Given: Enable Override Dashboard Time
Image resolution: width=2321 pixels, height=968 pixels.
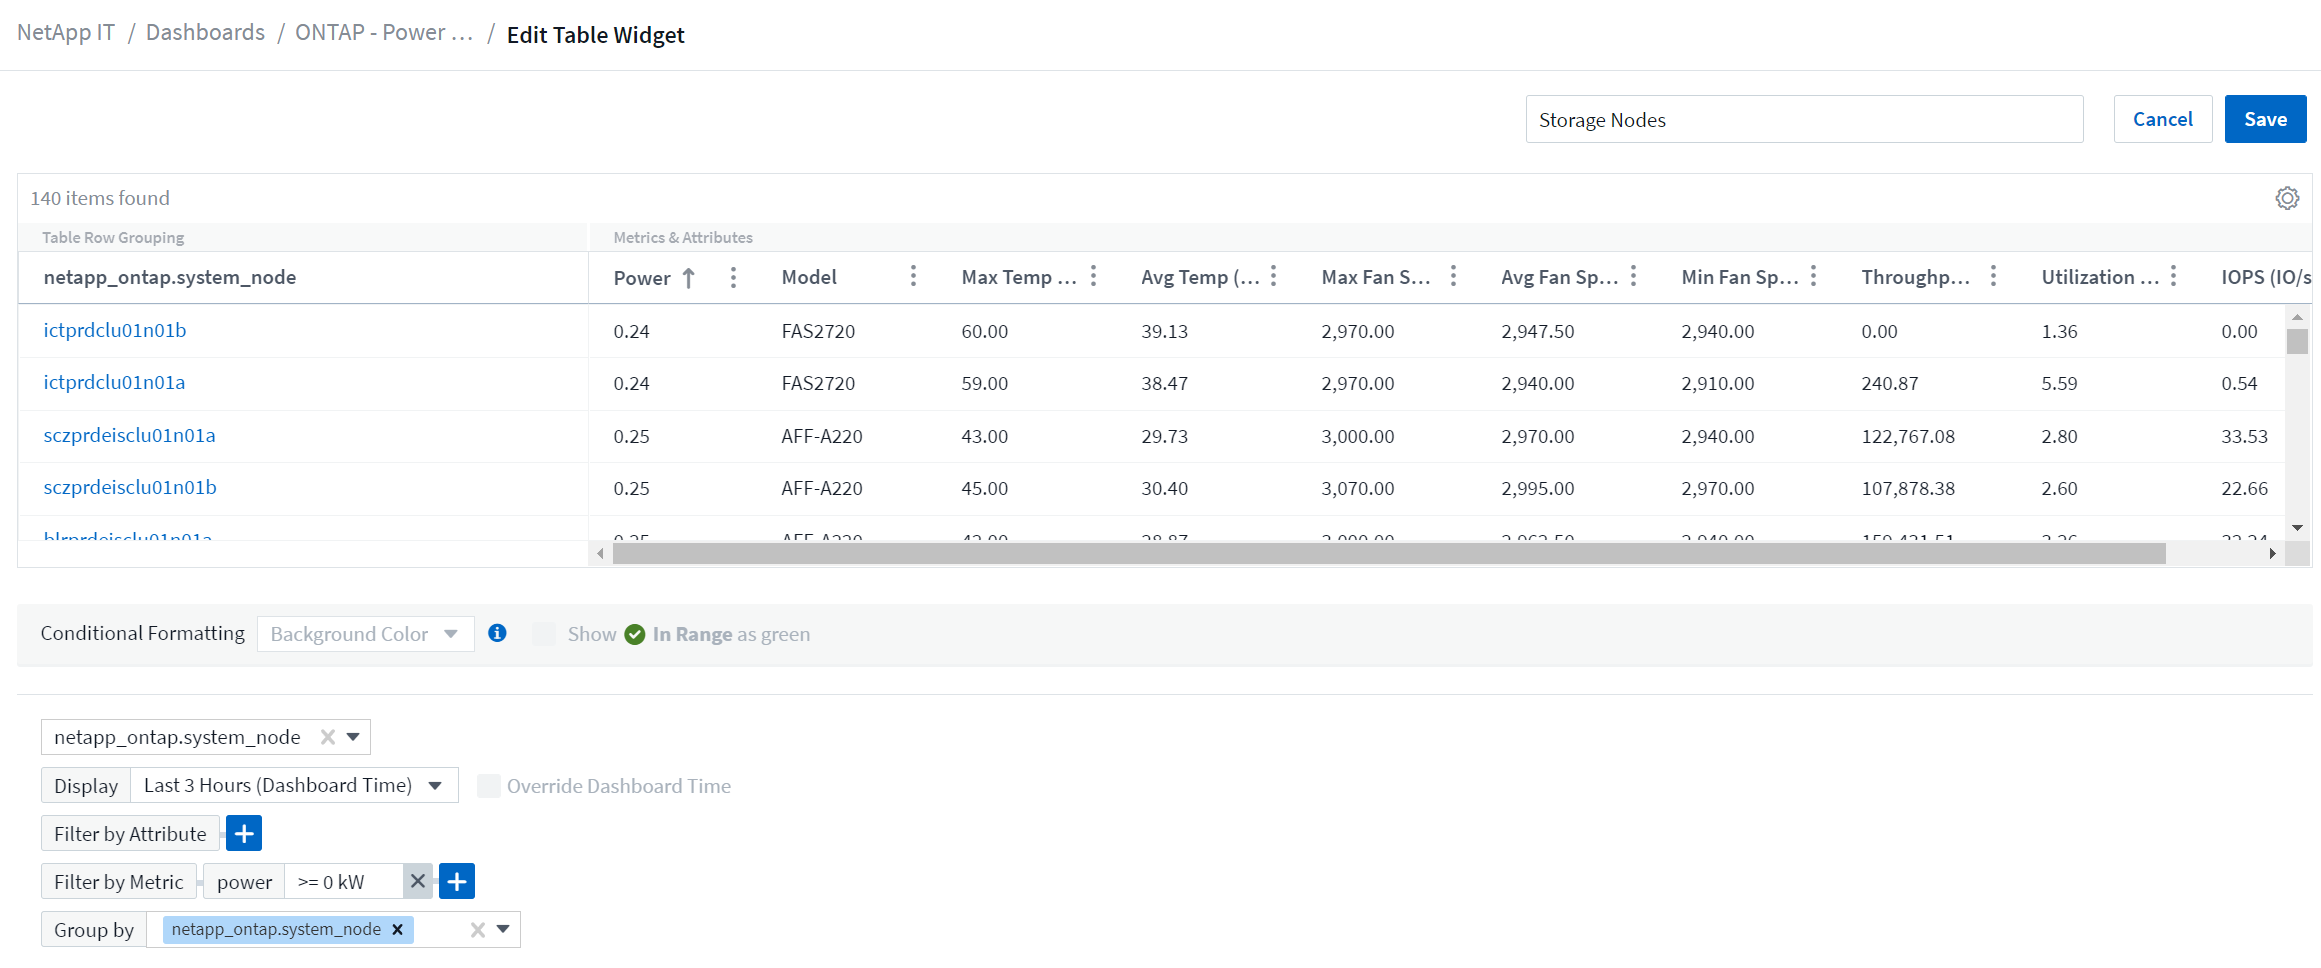Looking at the screenshot, I should pos(488,786).
